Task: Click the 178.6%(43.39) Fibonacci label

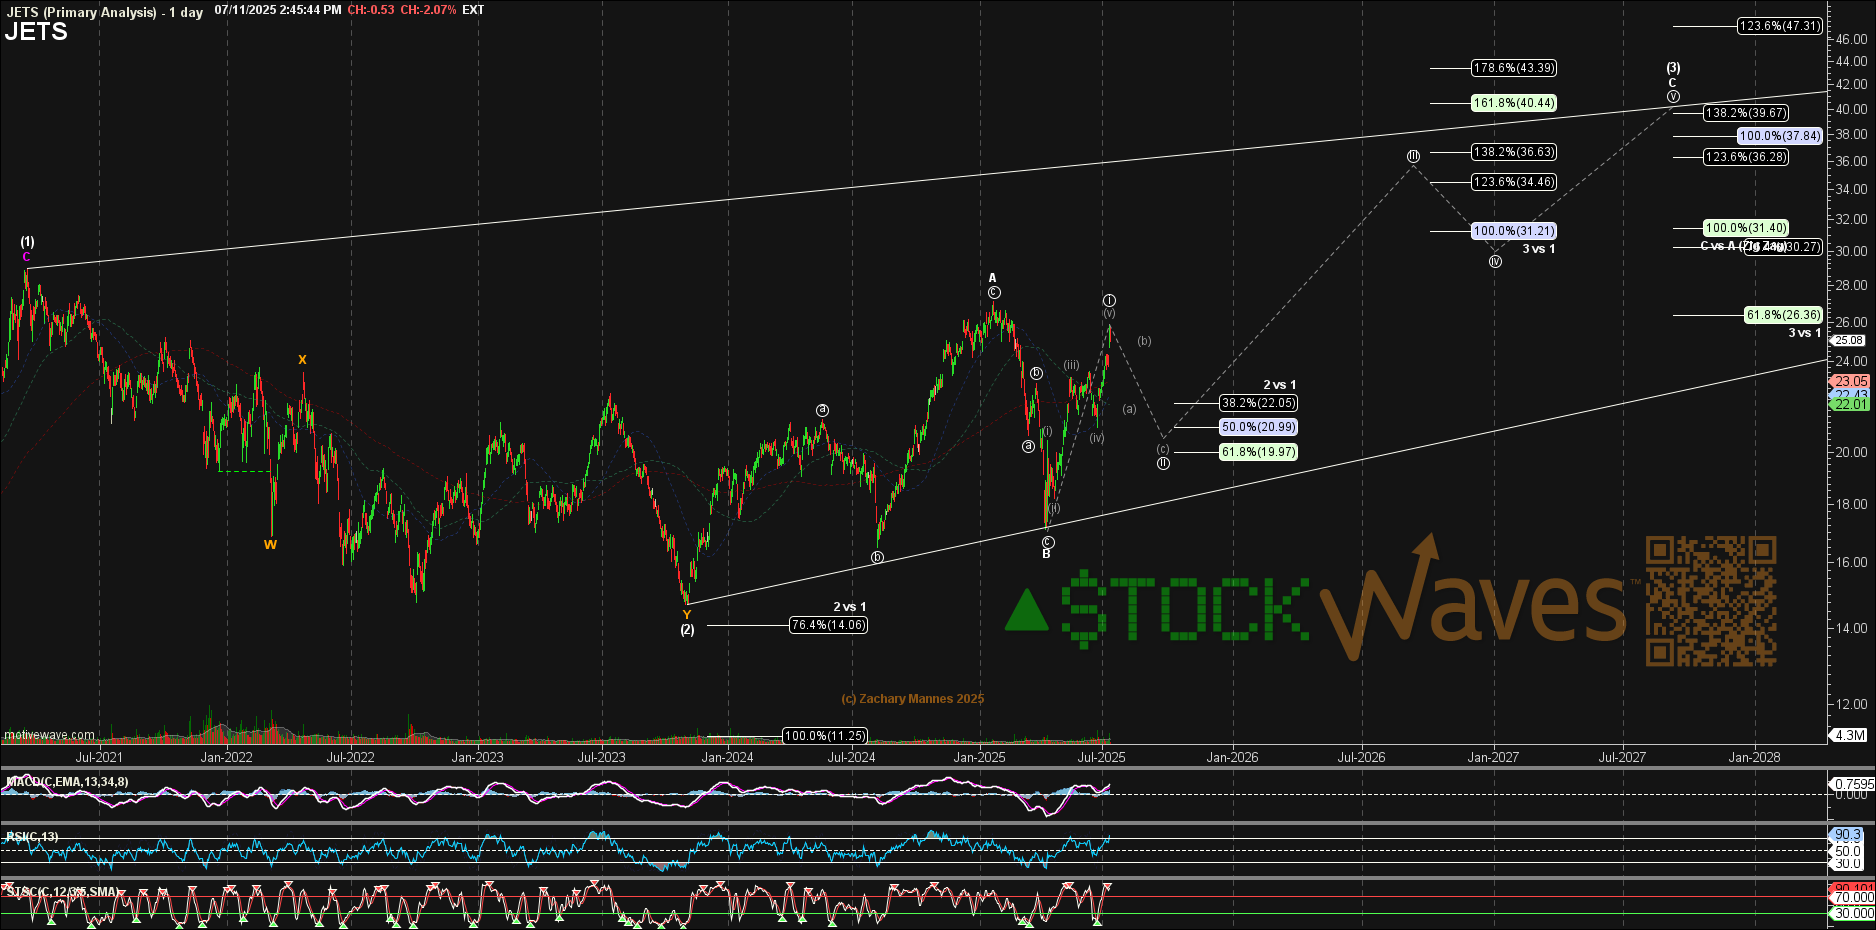Action: 1514,68
